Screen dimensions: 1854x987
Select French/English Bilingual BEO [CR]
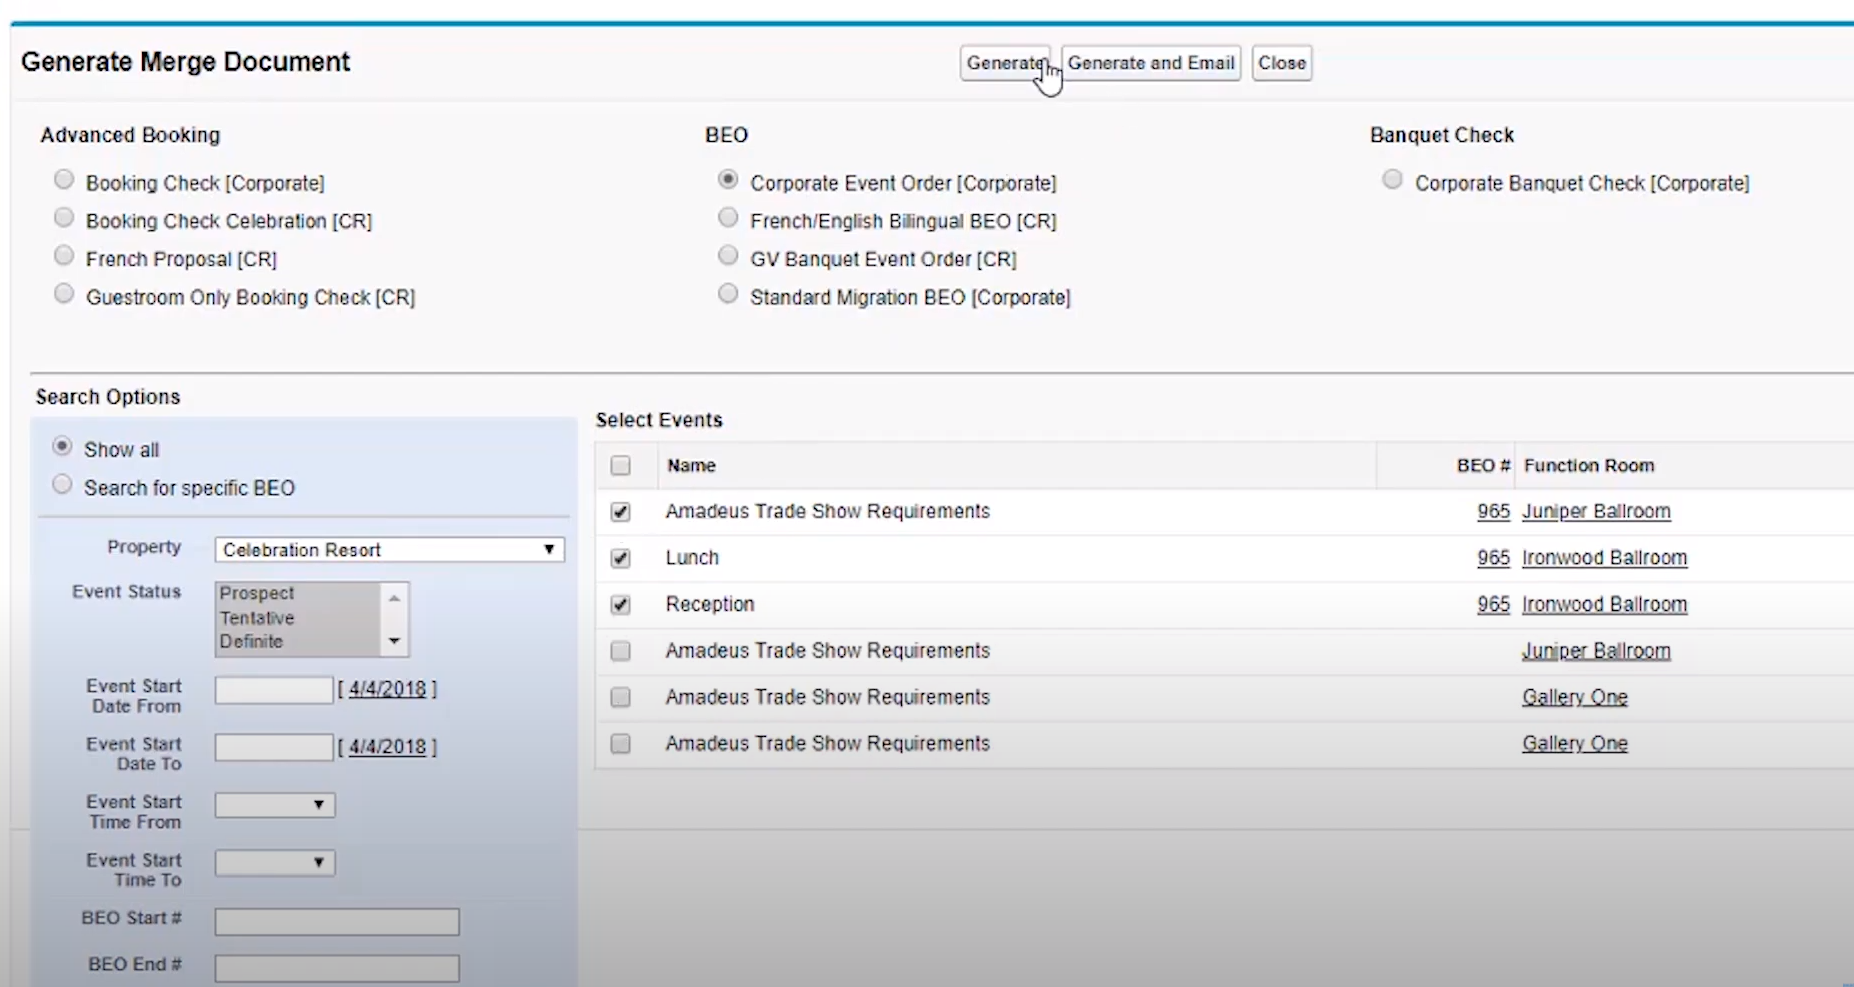point(728,218)
